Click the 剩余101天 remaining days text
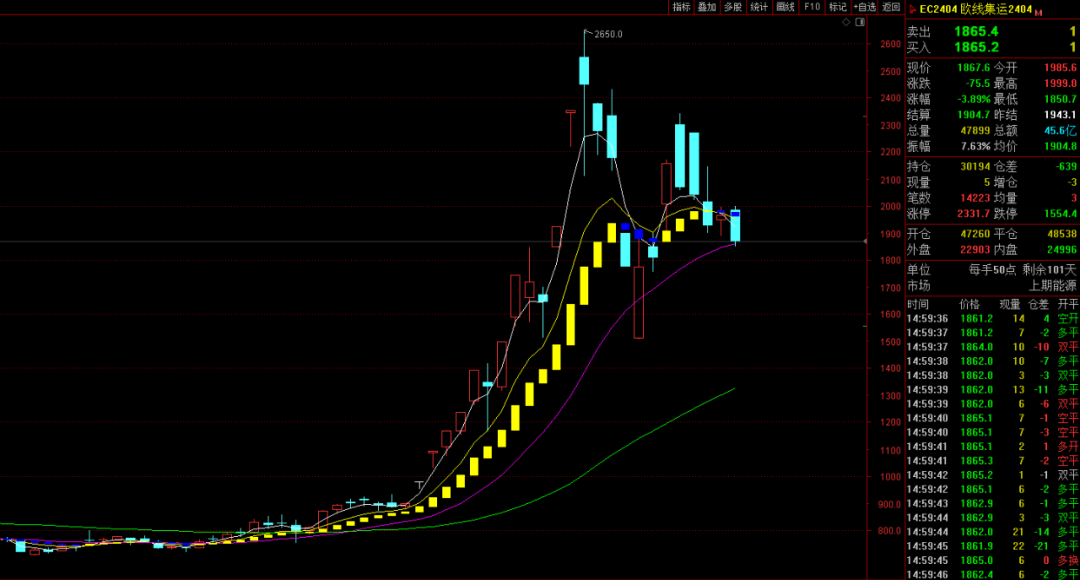 pyautogui.click(x=1049, y=270)
